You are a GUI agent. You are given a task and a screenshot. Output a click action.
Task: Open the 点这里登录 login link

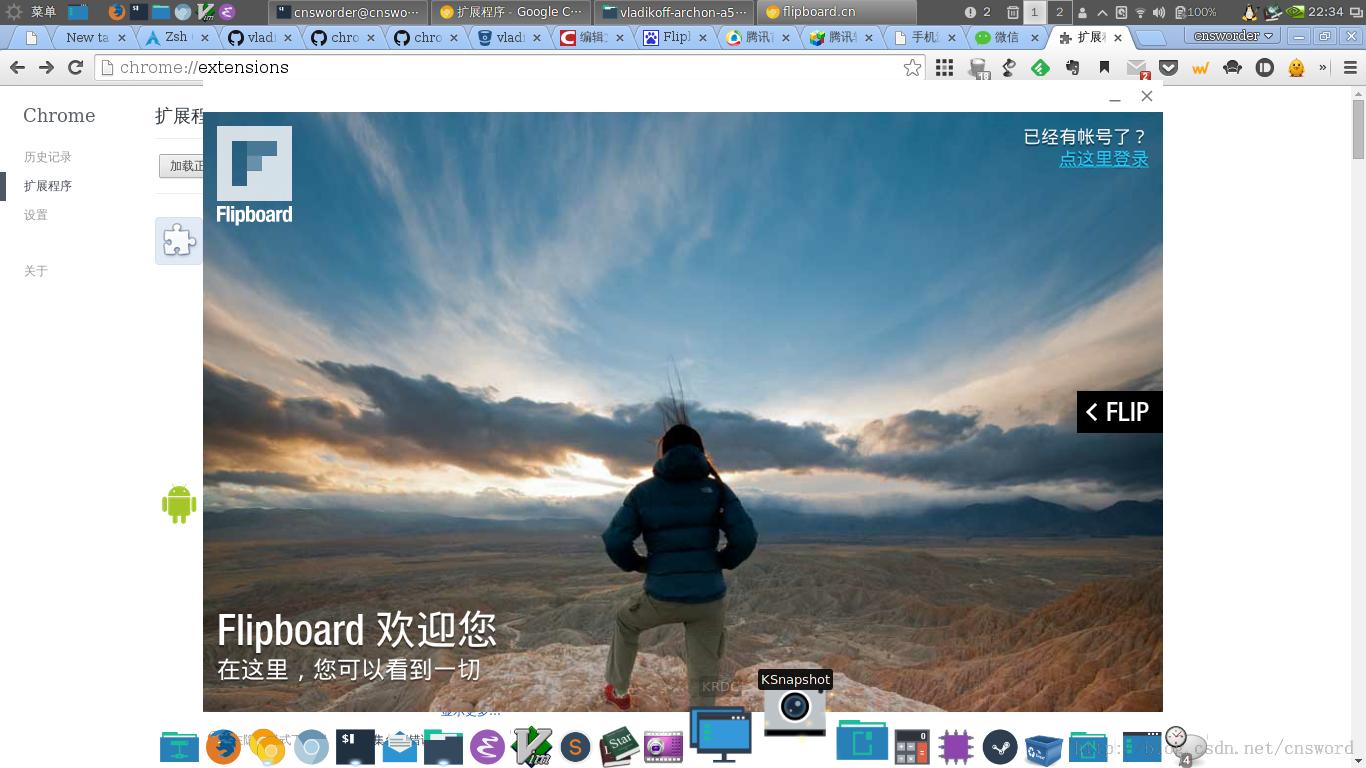click(x=1104, y=159)
